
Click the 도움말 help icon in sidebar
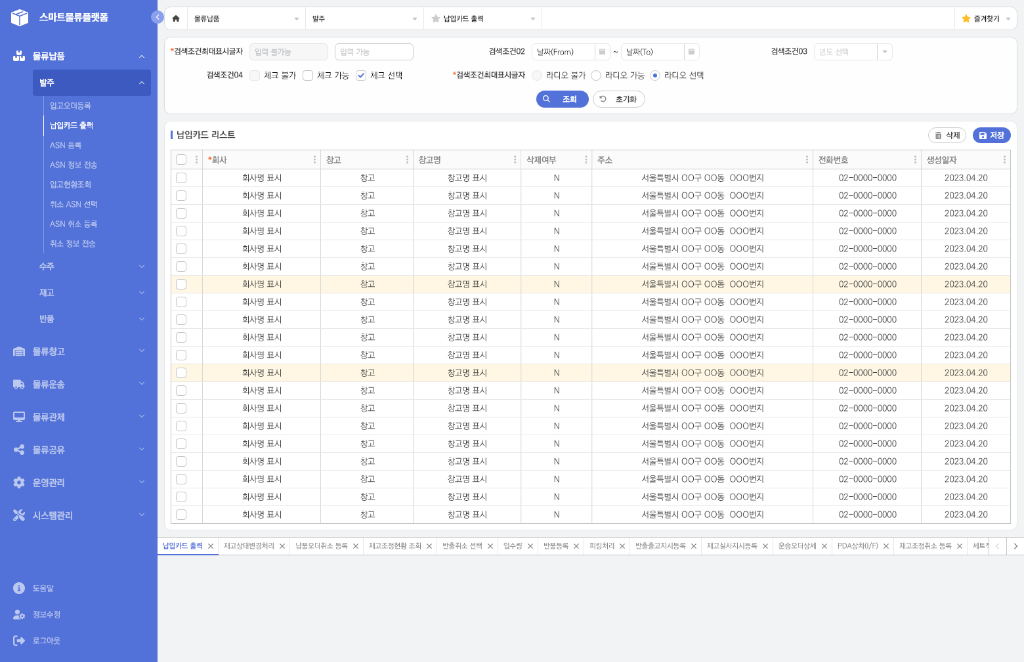[x=19, y=588]
